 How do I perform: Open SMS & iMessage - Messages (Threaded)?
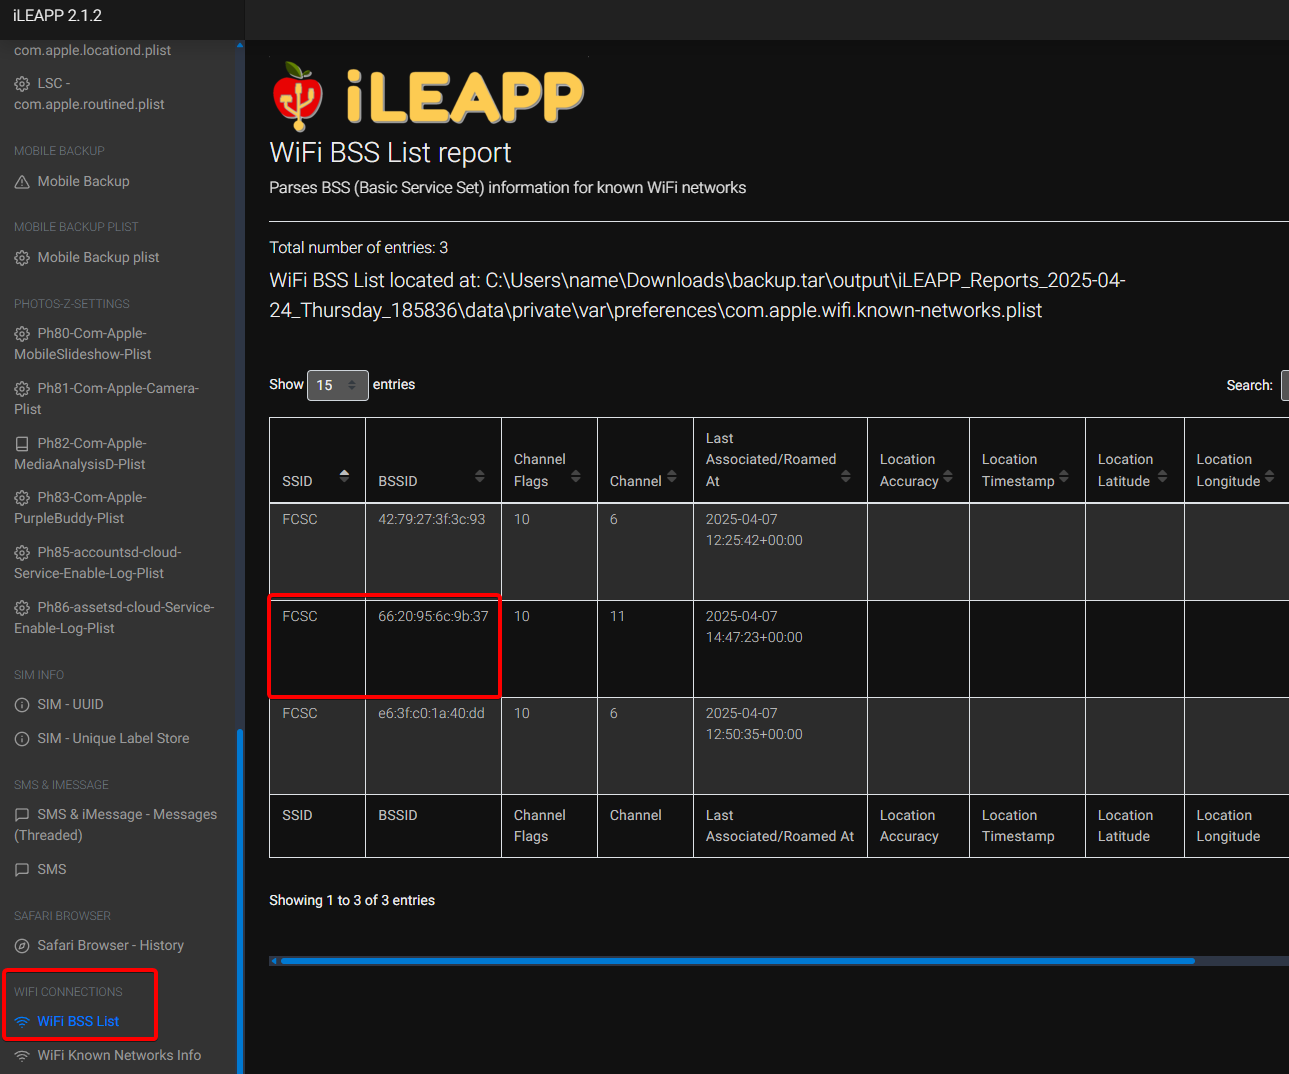pyautogui.click(x=116, y=825)
